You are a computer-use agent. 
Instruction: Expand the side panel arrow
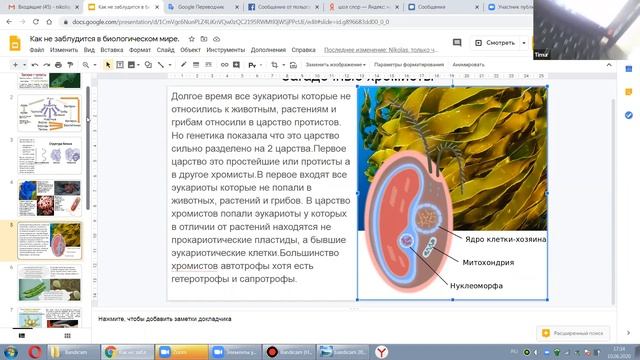(629, 333)
